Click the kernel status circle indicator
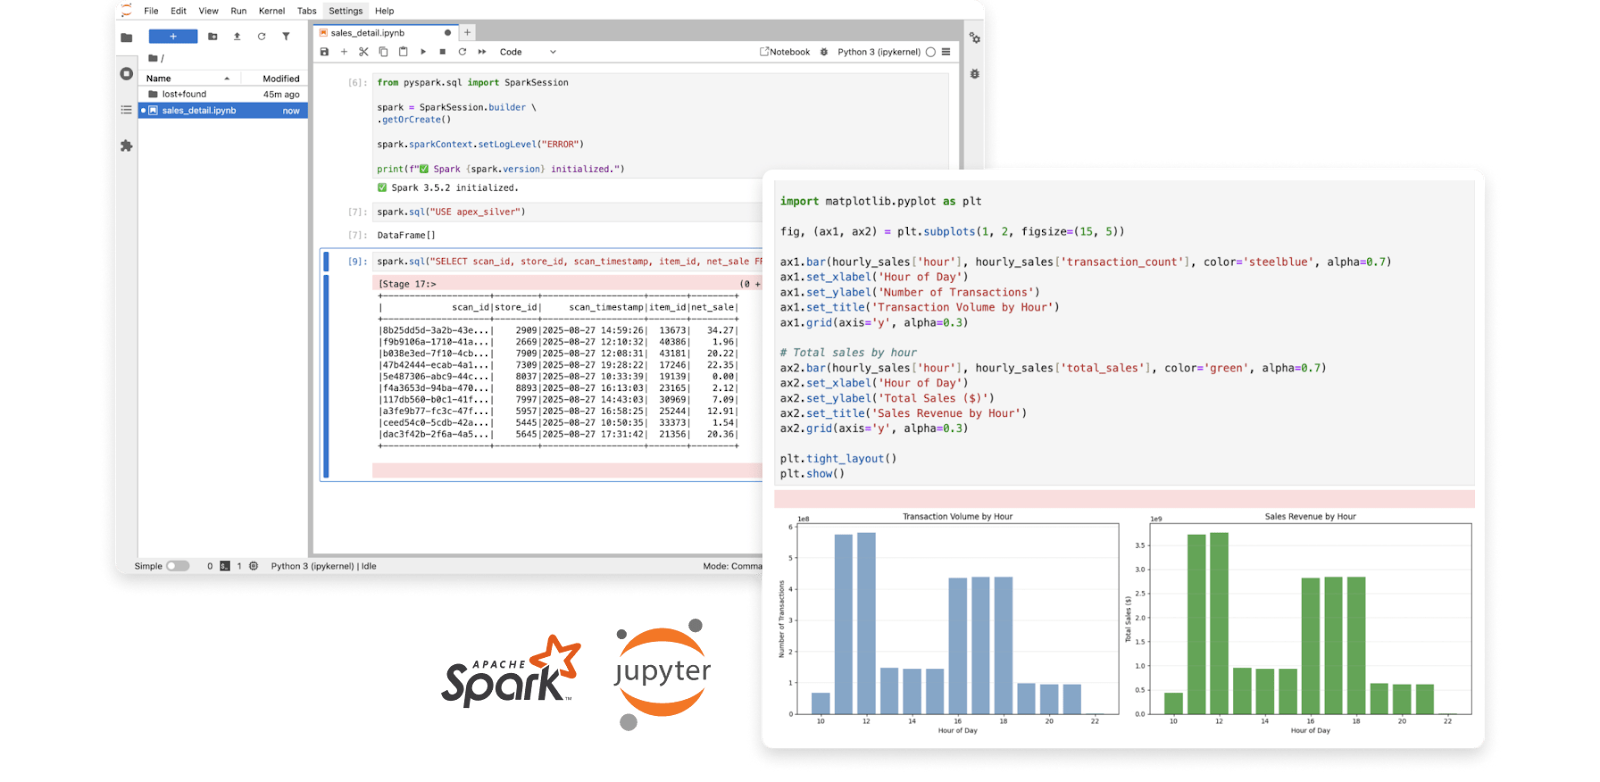 coord(931,52)
